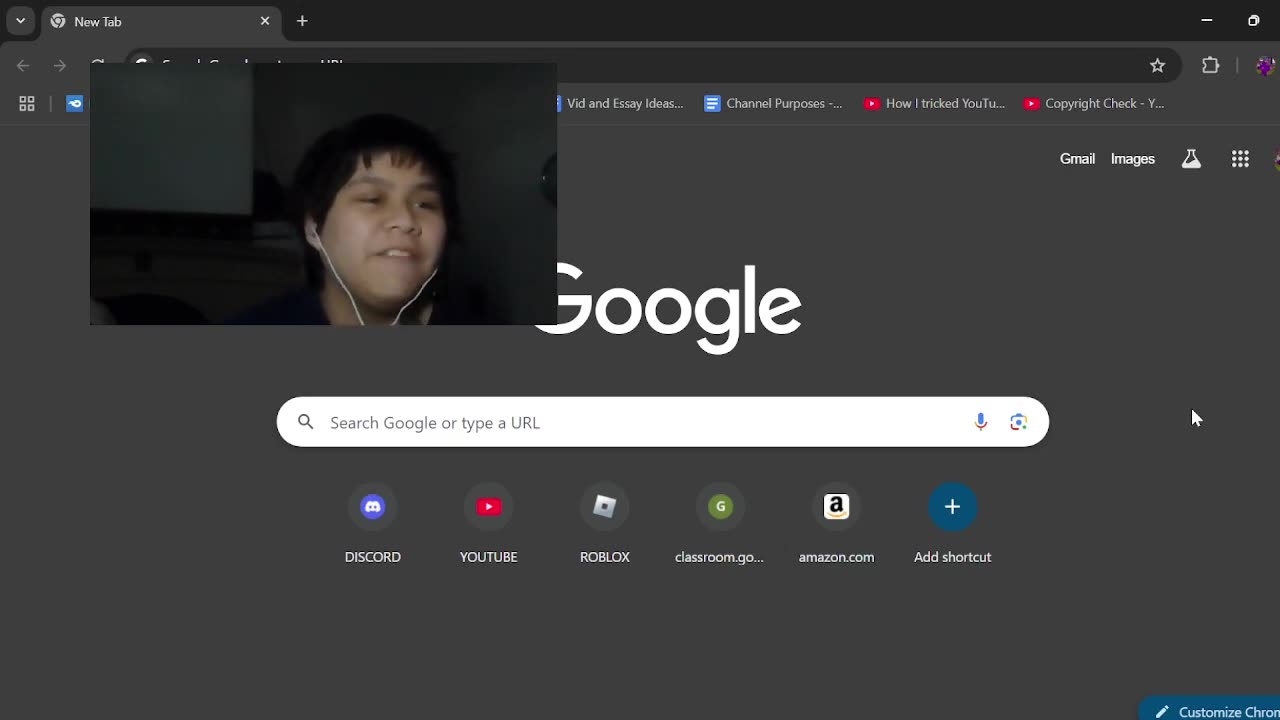Click the webcam overlay video
This screenshot has height=720, width=1280.
(323, 194)
